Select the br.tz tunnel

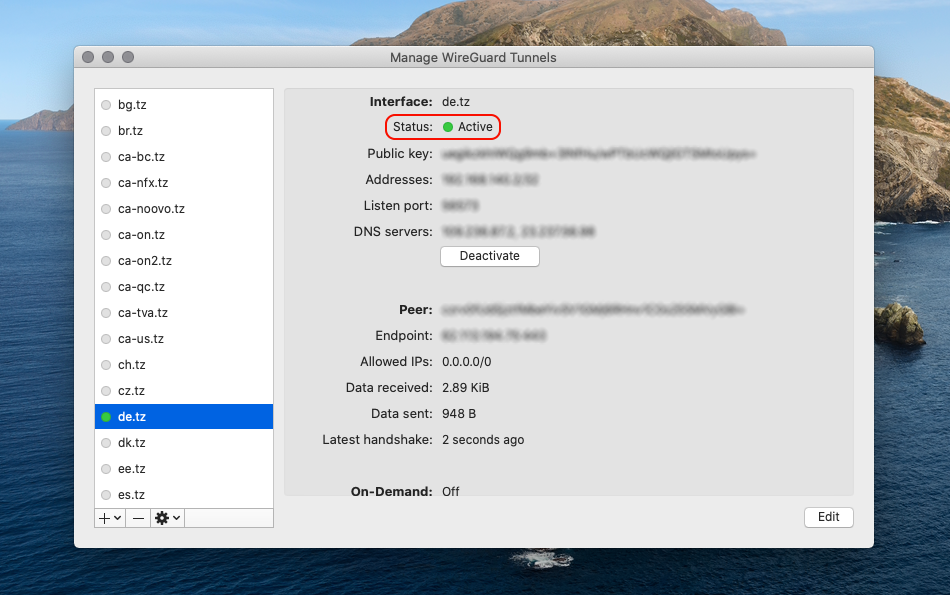click(x=131, y=131)
